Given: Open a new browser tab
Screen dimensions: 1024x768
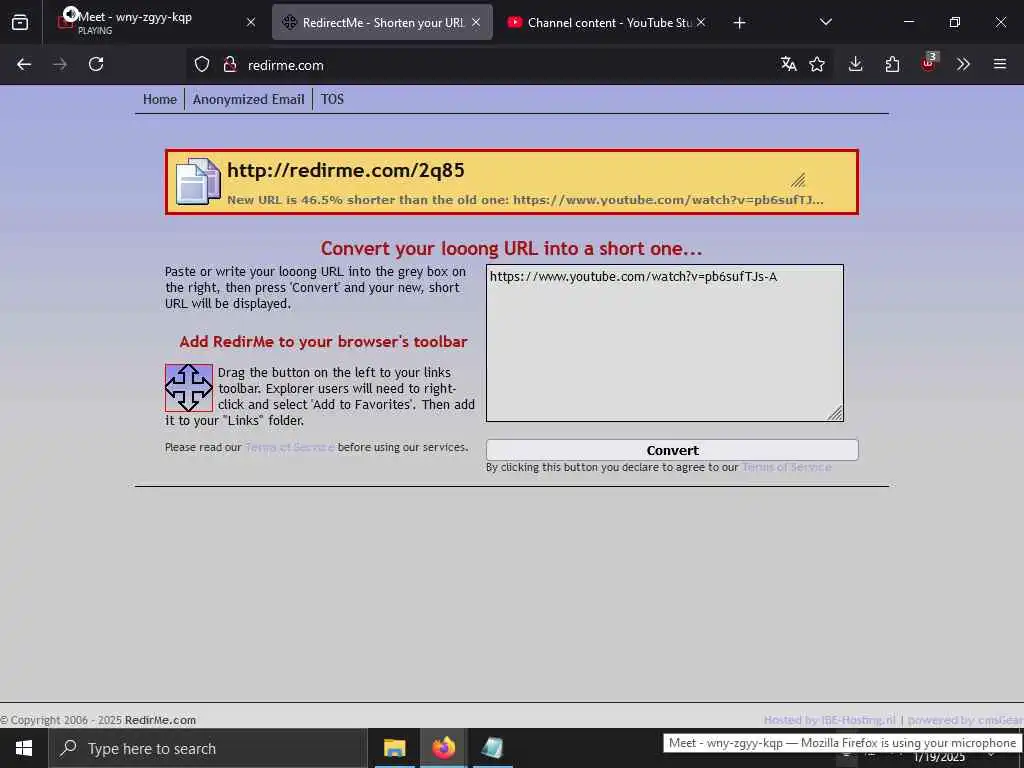Looking at the screenshot, I should coord(739,23).
